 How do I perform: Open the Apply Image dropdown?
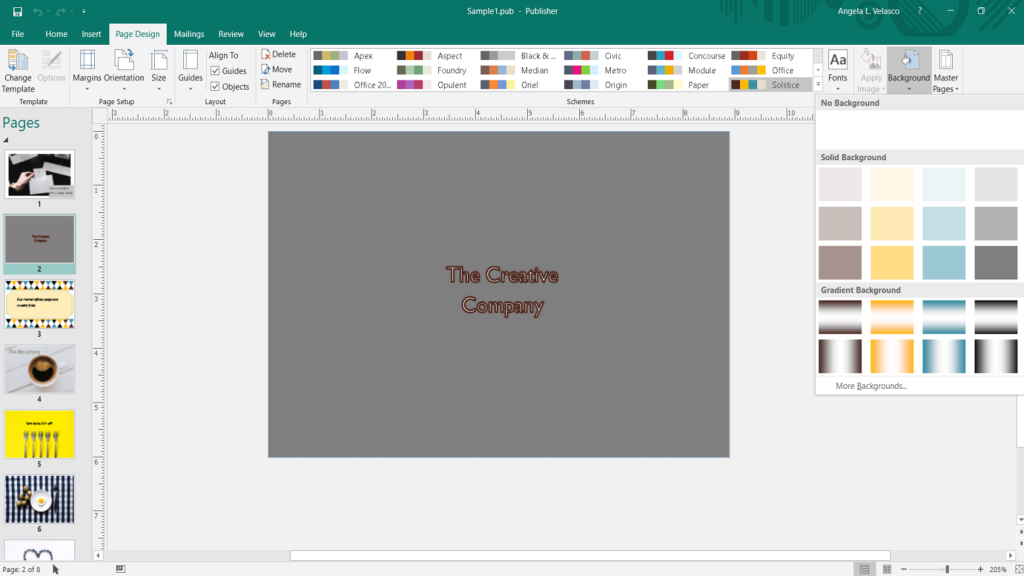point(870,68)
